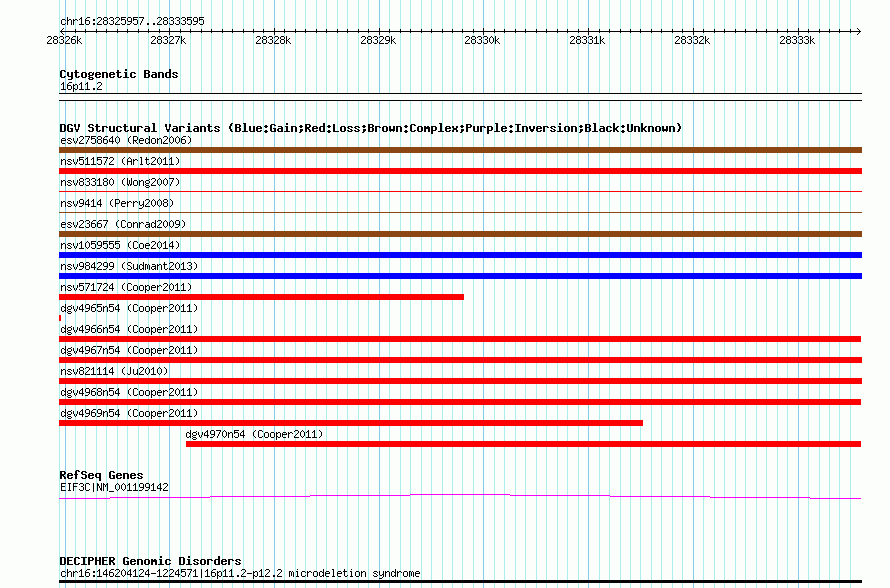Open variant nsv9414 (Perry2008) label

[x=117, y=203]
